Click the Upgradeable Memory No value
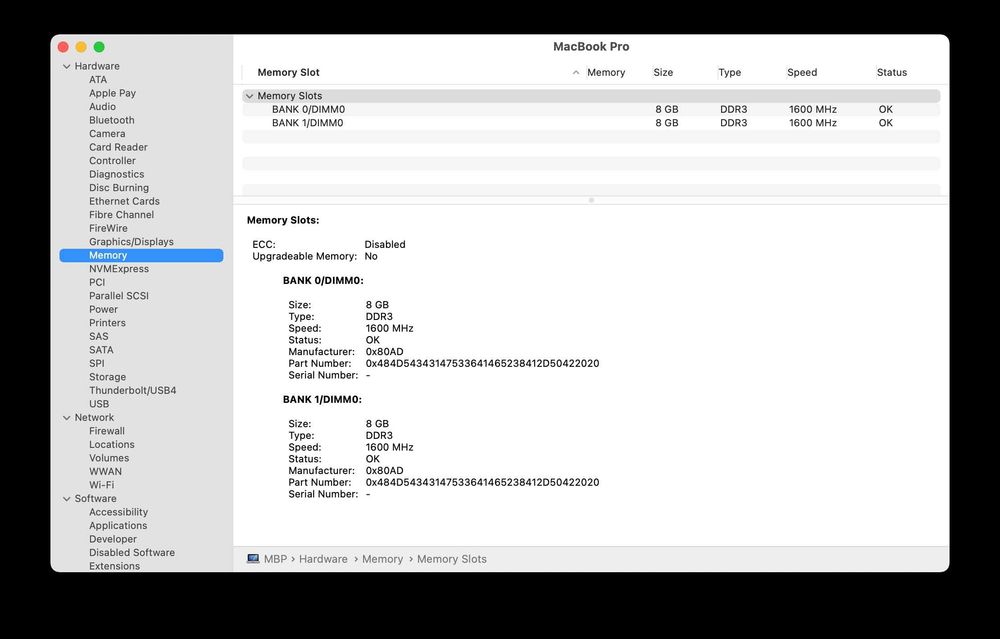1000x639 pixels. [371, 256]
